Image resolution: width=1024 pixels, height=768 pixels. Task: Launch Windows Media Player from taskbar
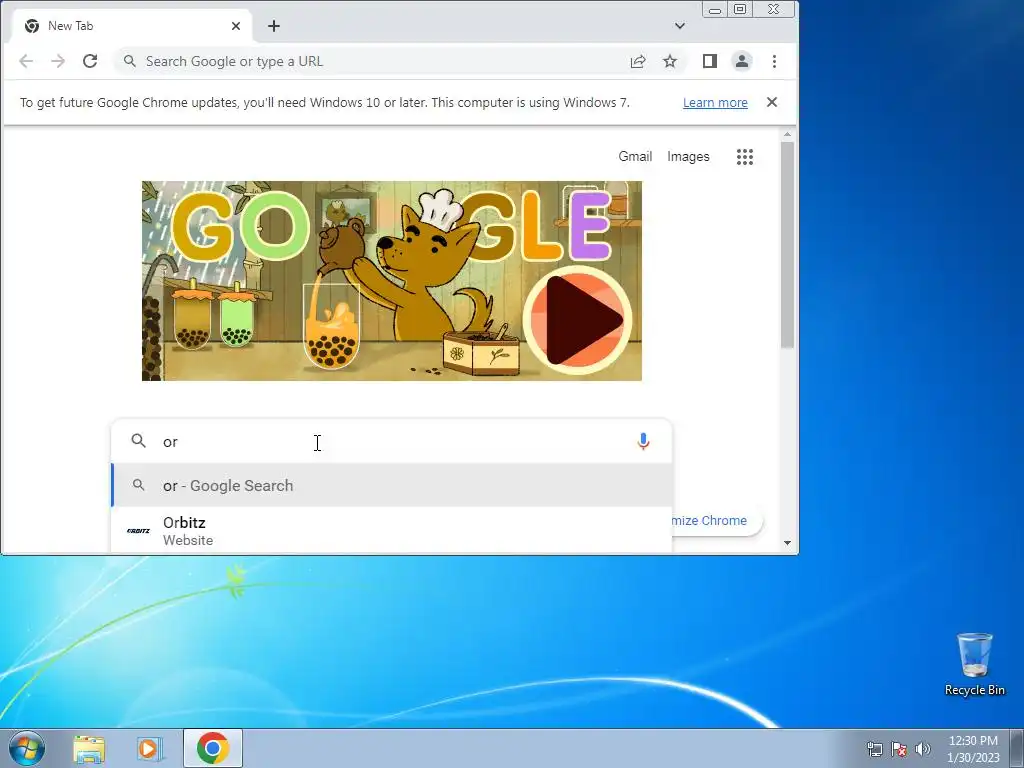coord(150,748)
